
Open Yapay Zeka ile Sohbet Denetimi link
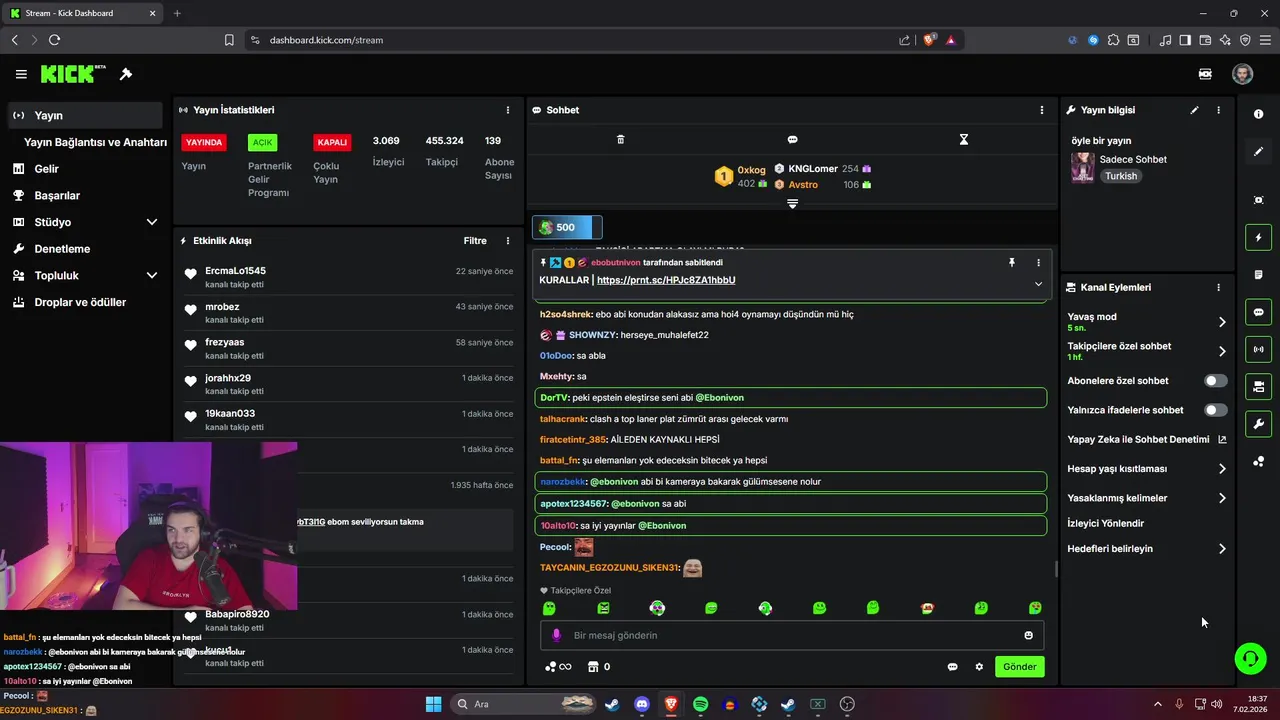click(x=1146, y=439)
